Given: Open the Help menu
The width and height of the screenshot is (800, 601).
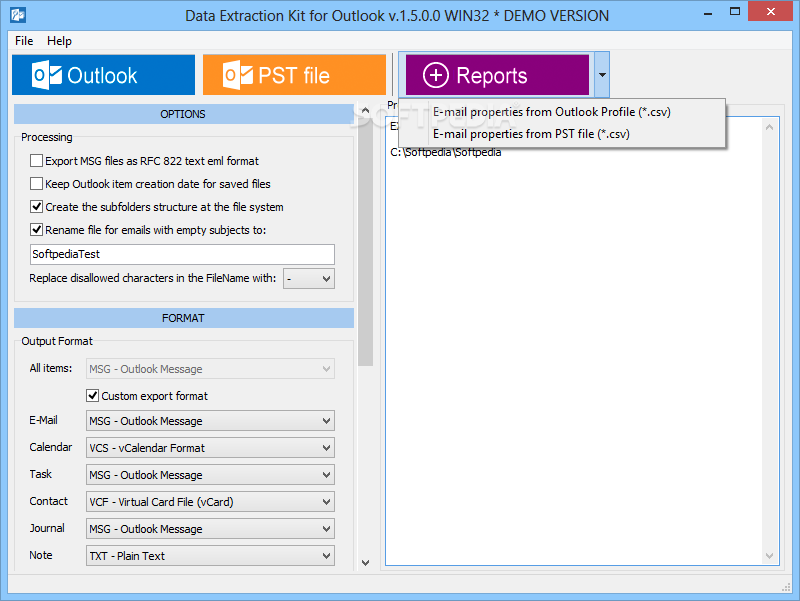Looking at the screenshot, I should click(59, 41).
